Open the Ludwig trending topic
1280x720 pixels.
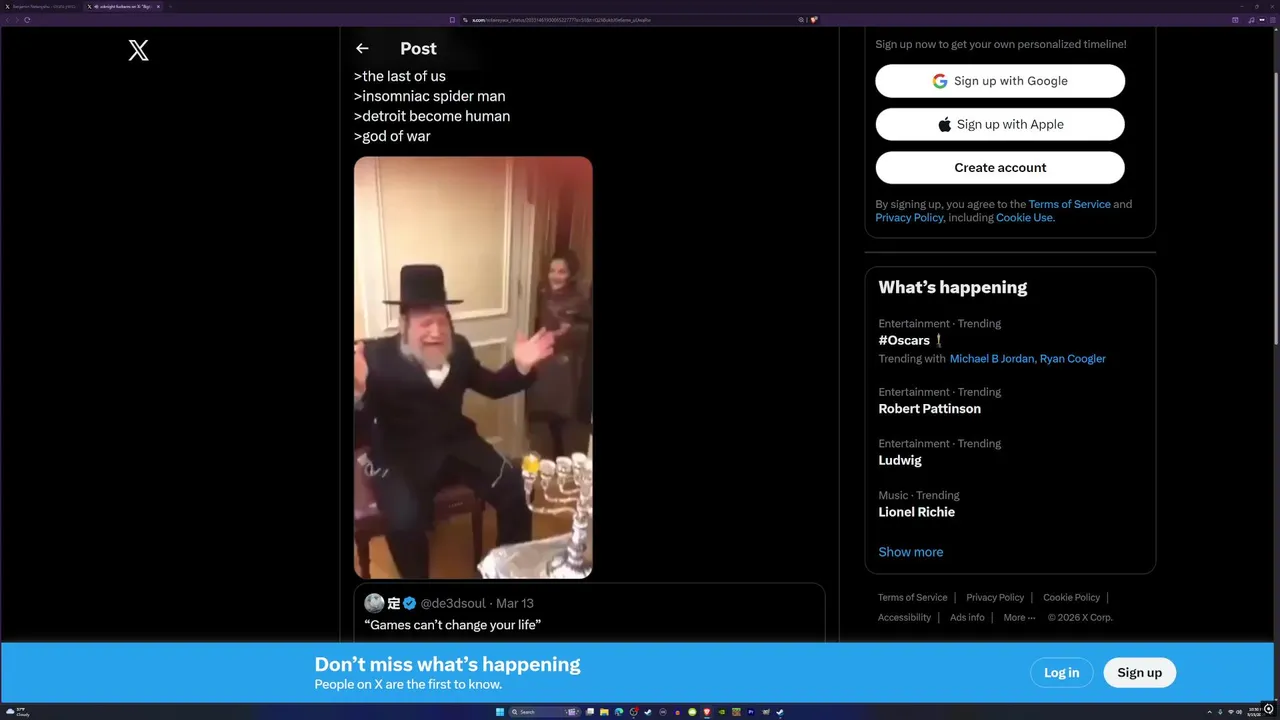coord(900,460)
